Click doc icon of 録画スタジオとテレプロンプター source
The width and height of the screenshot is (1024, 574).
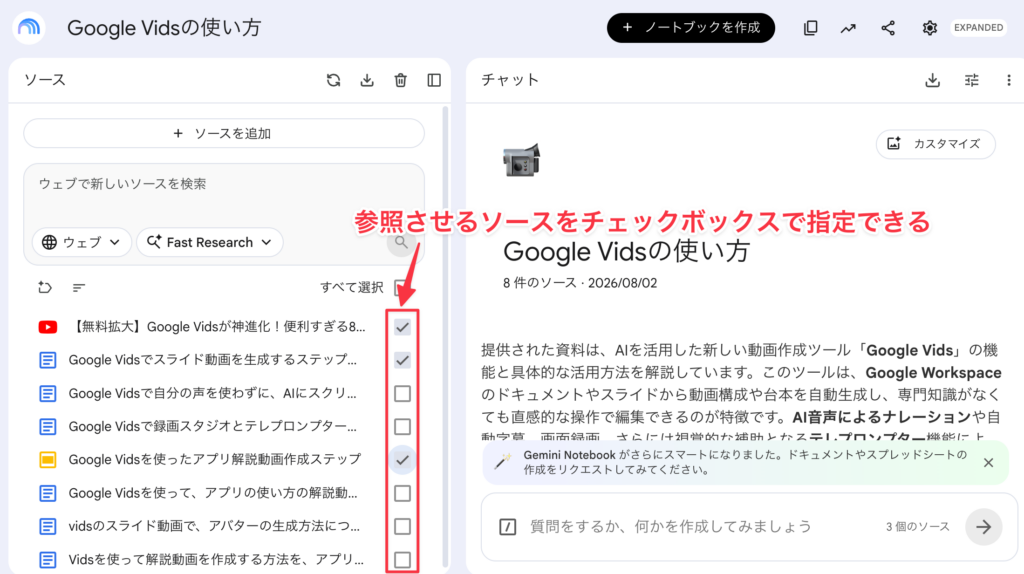48,427
